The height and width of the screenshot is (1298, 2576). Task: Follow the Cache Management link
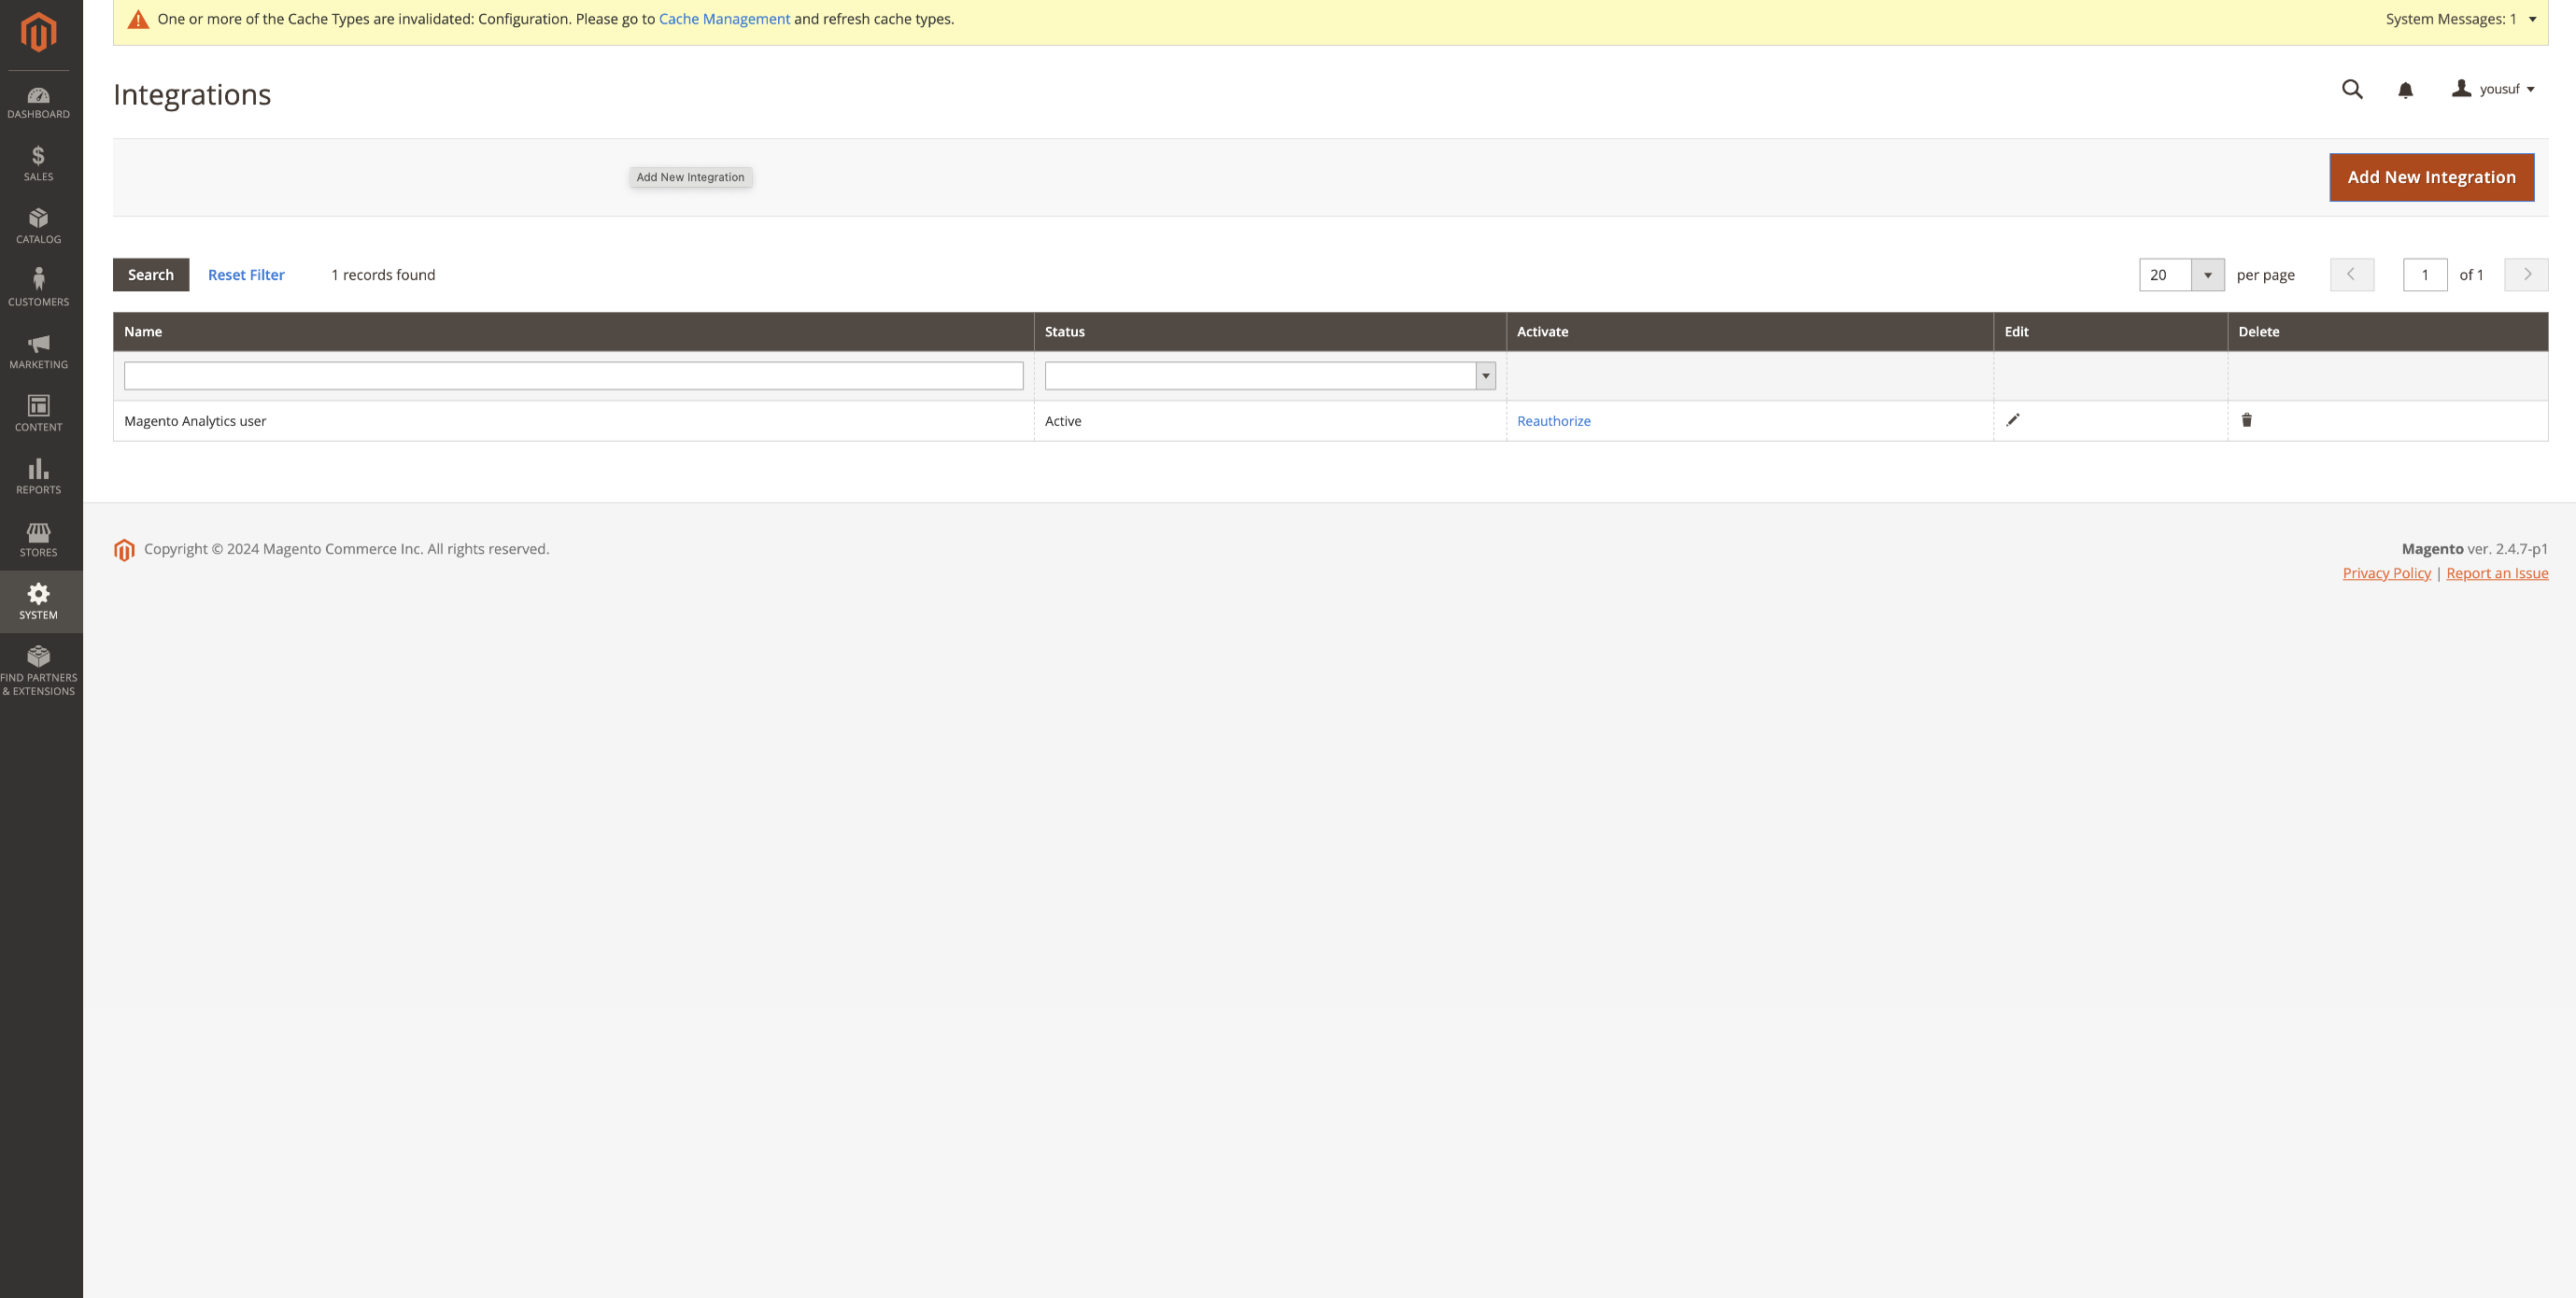pos(724,19)
